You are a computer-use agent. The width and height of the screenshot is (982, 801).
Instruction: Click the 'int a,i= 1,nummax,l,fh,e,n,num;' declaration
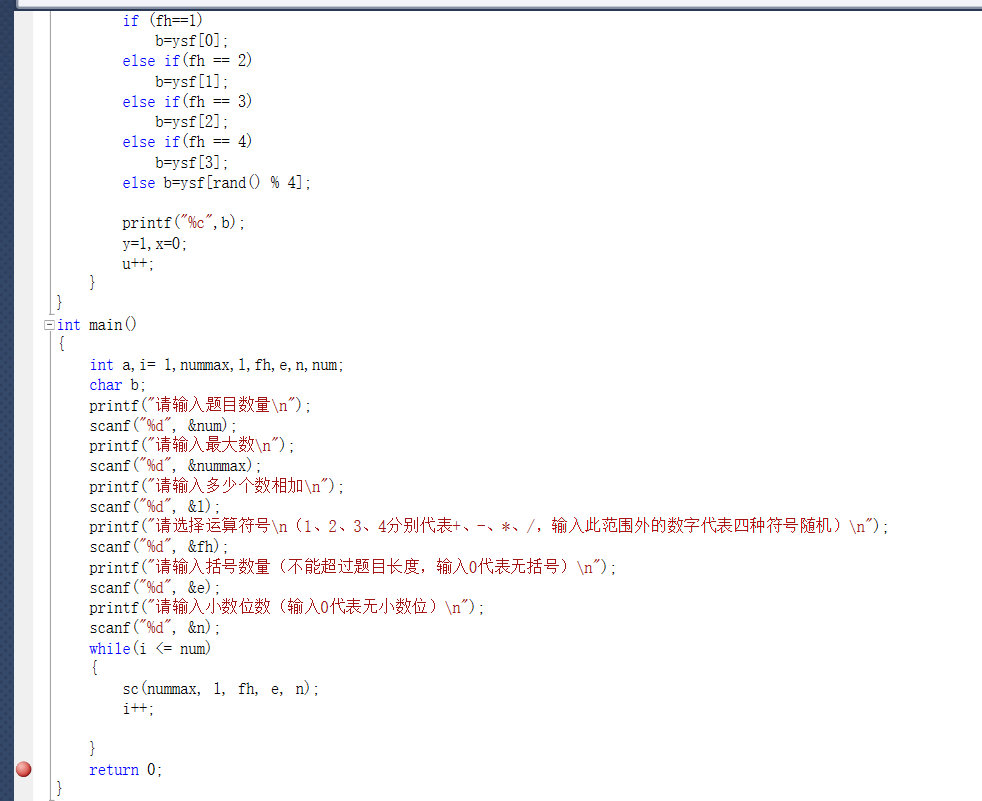click(217, 364)
